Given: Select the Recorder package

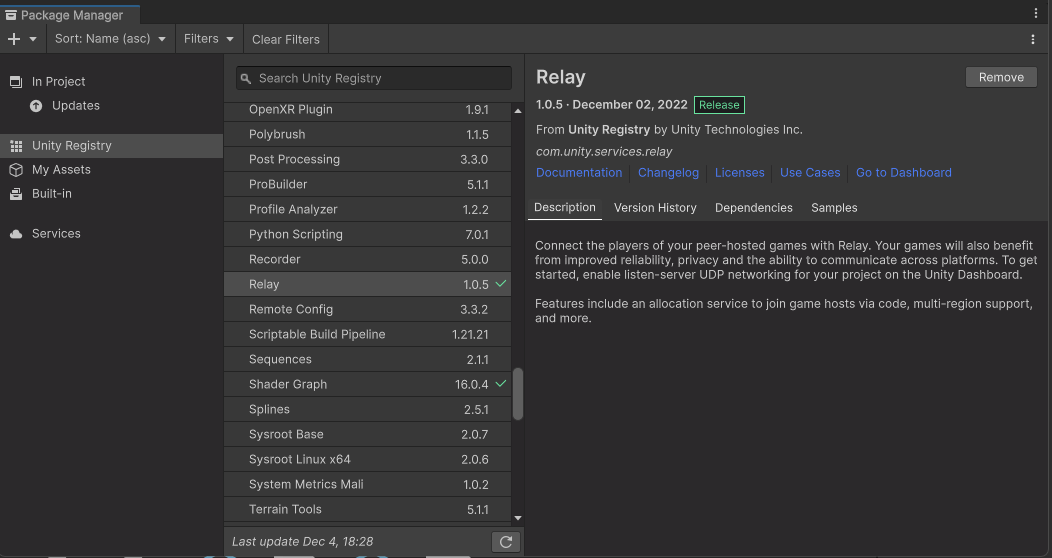Looking at the screenshot, I should coord(368,259).
